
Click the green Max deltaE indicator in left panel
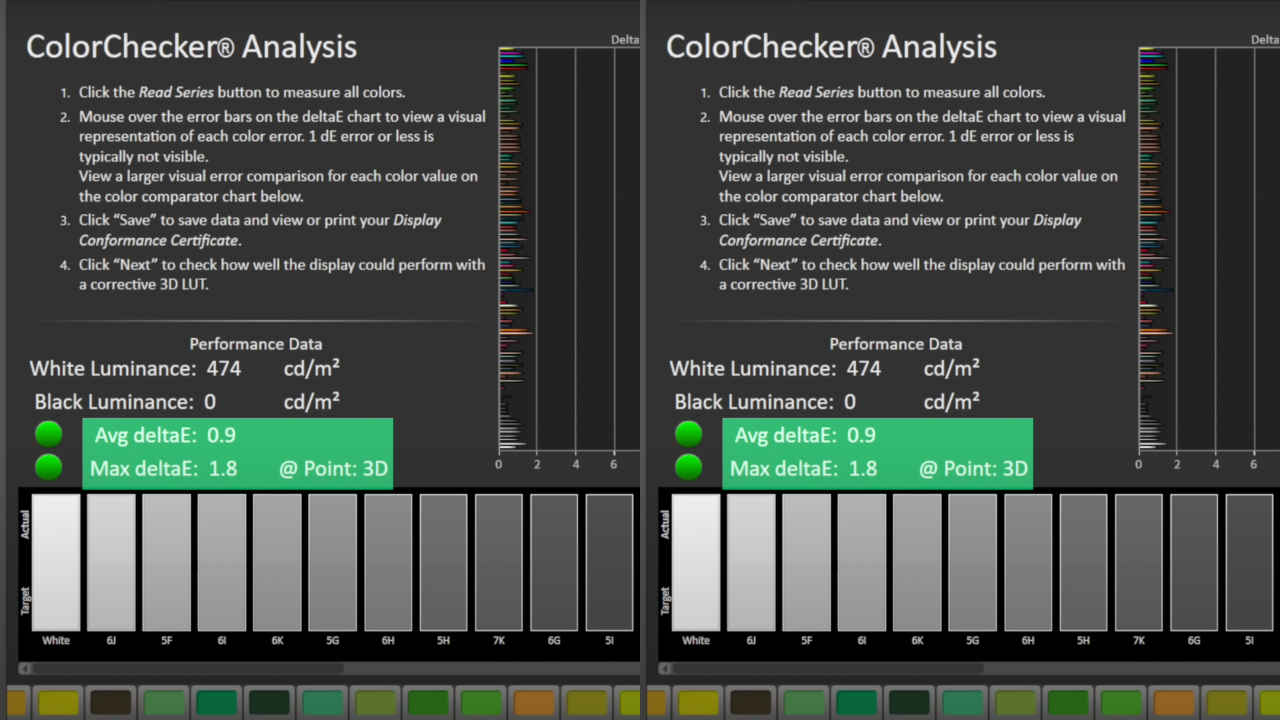tap(48, 467)
